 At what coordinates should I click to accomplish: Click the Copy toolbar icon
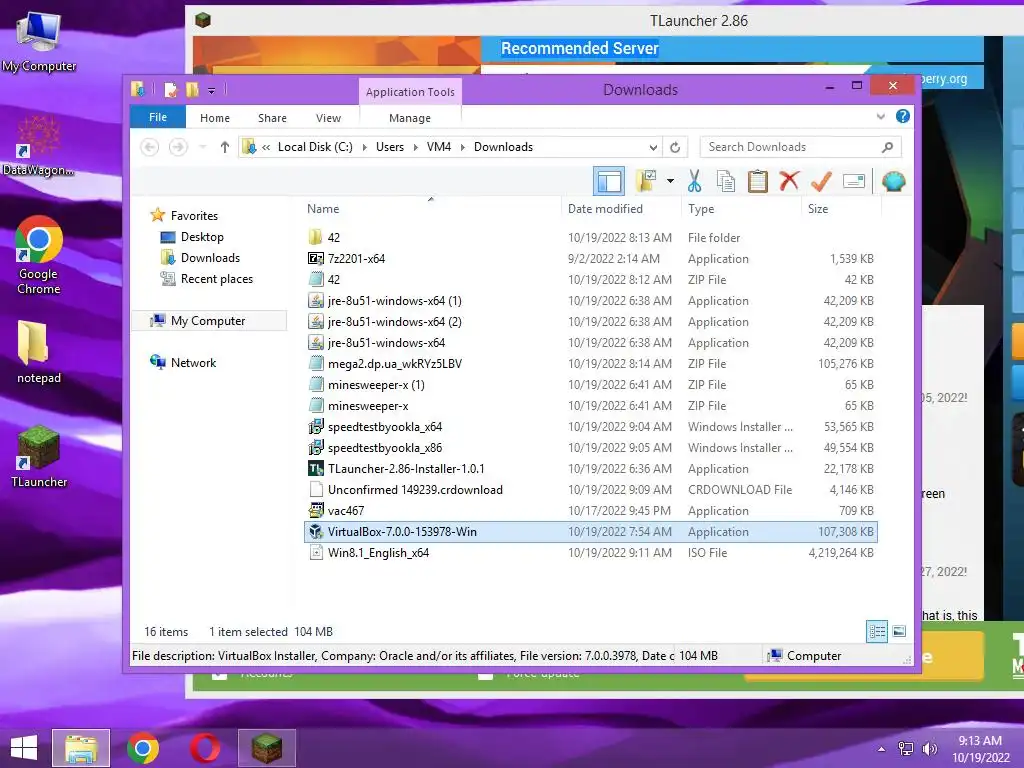tap(726, 181)
